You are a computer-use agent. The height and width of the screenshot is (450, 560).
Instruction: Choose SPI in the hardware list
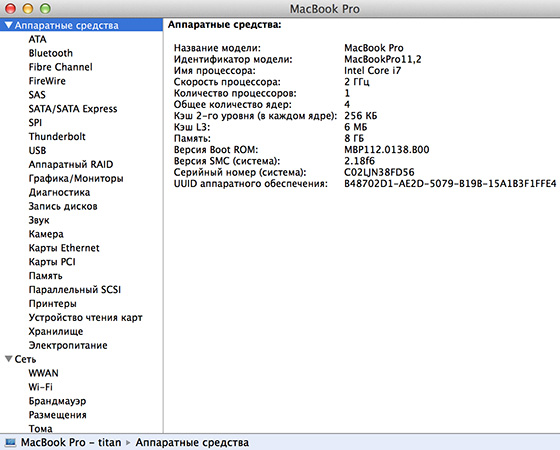click(x=35, y=122)
